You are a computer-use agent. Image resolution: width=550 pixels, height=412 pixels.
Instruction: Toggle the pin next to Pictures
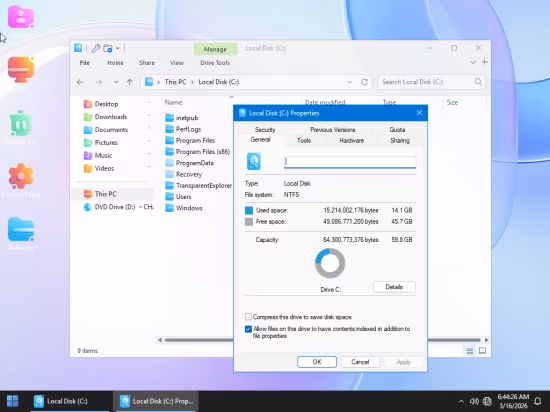[149, 141]
